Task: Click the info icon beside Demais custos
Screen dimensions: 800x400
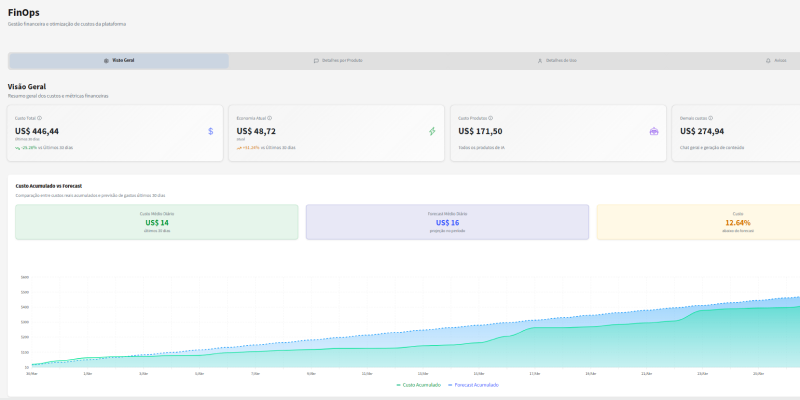Action: [x=710, y=118]
